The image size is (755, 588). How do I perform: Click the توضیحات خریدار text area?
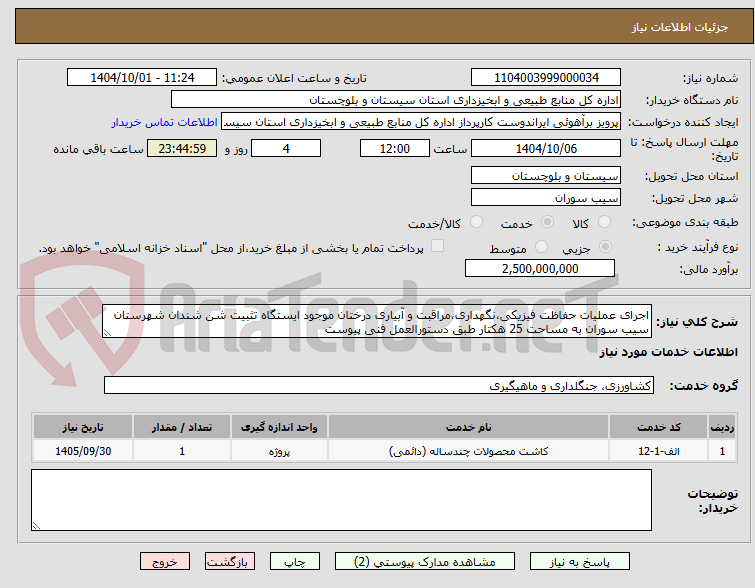tap(341, 500)
